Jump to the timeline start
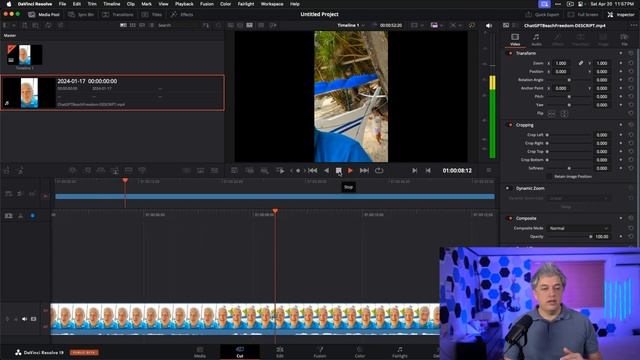640x360 pixels. click(313, 171)
